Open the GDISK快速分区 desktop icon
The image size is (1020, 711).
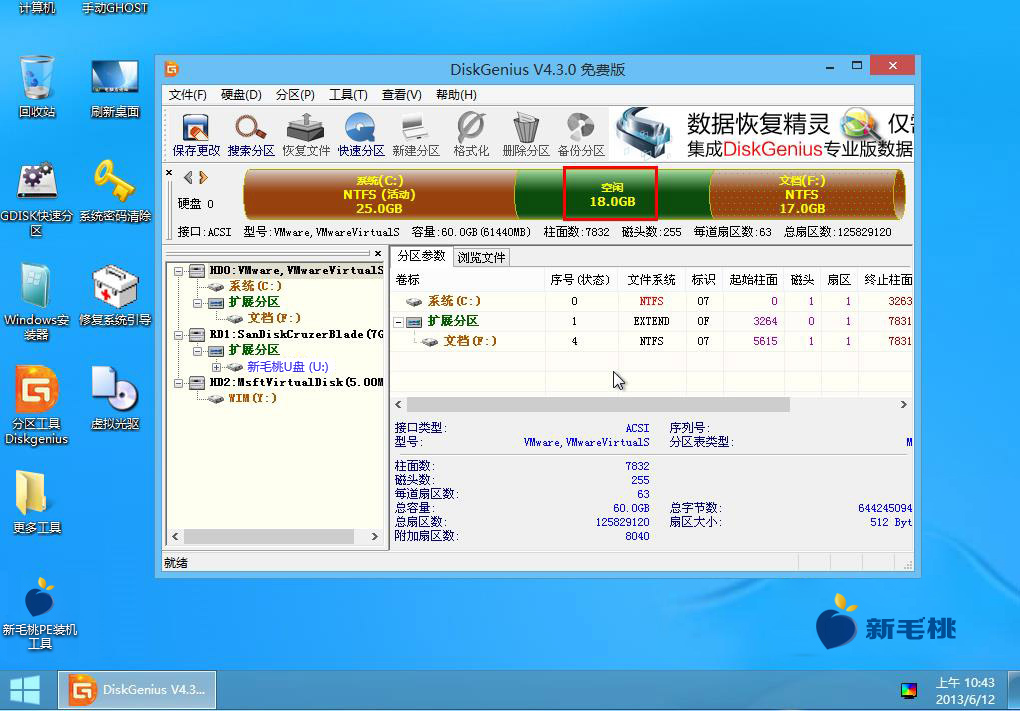36,198
